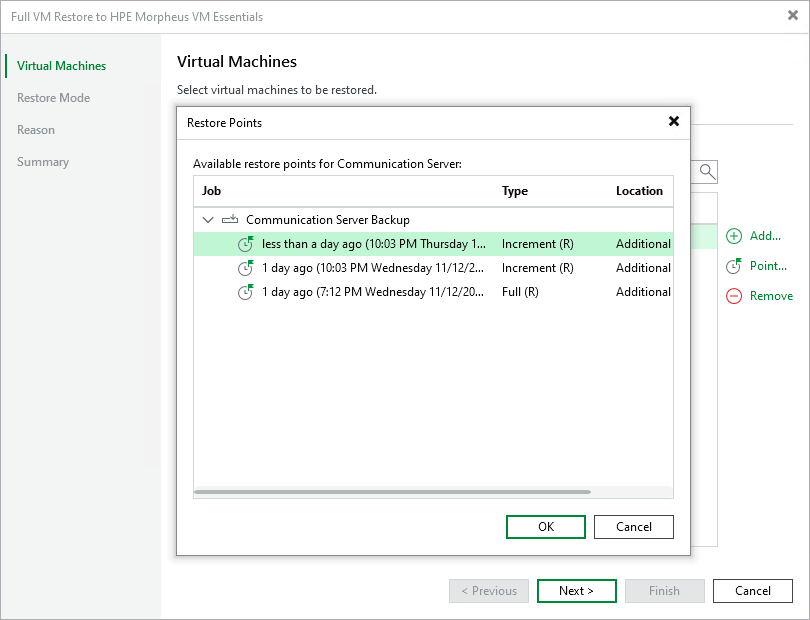Click the search magnifier icon in the wizard
810x620 pixels.
tap(707, 172)
